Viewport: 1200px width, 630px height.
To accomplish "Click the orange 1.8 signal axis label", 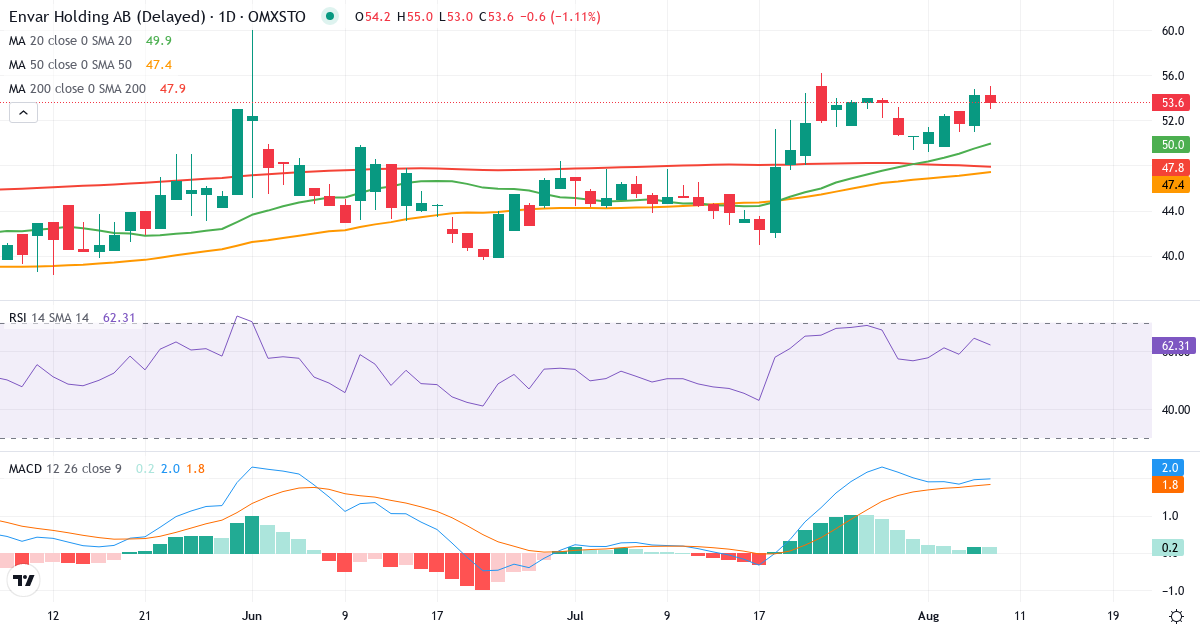I will tap(1169, 485).
